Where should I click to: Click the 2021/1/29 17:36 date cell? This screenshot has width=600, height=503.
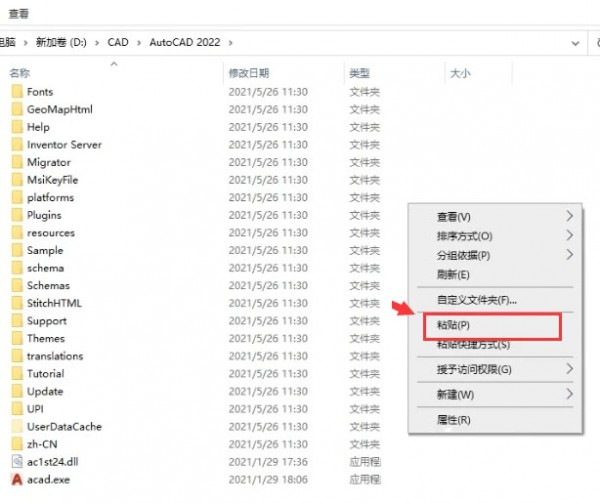(x=268, y=462)
